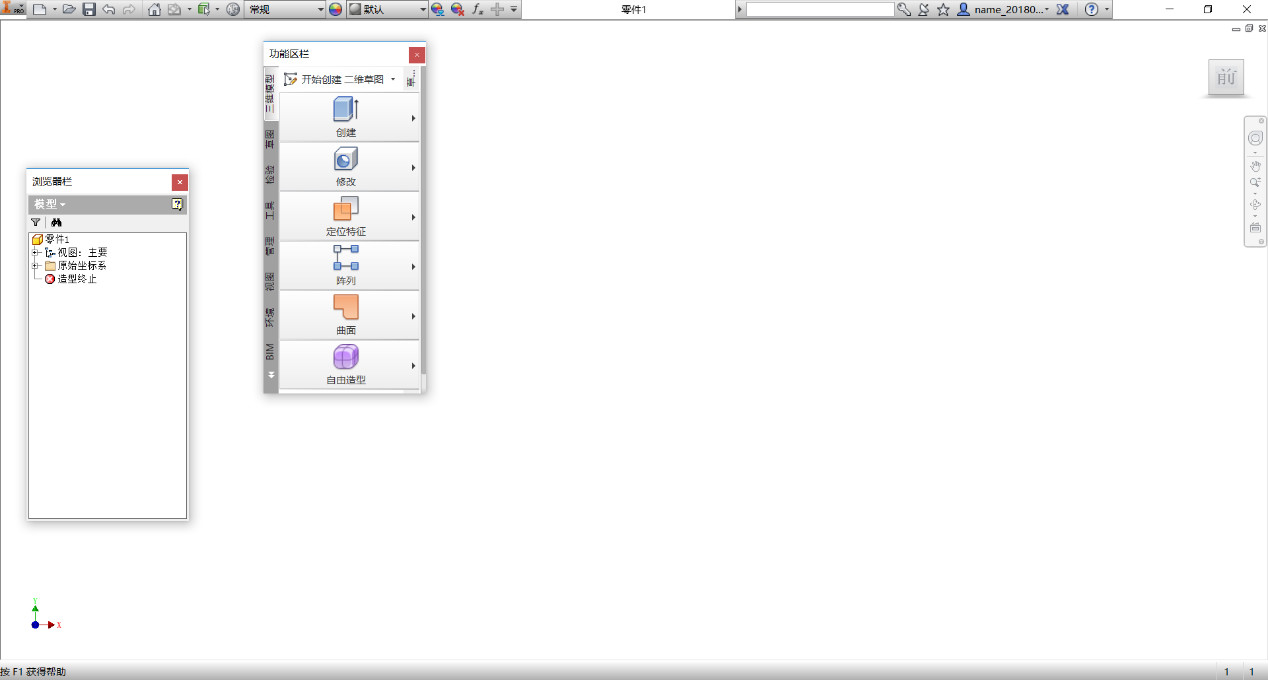Switch to the 草图 ribbon tab
Viewport: 1268px width, 680px height.
pyautogui.click(x=270, y=138)
